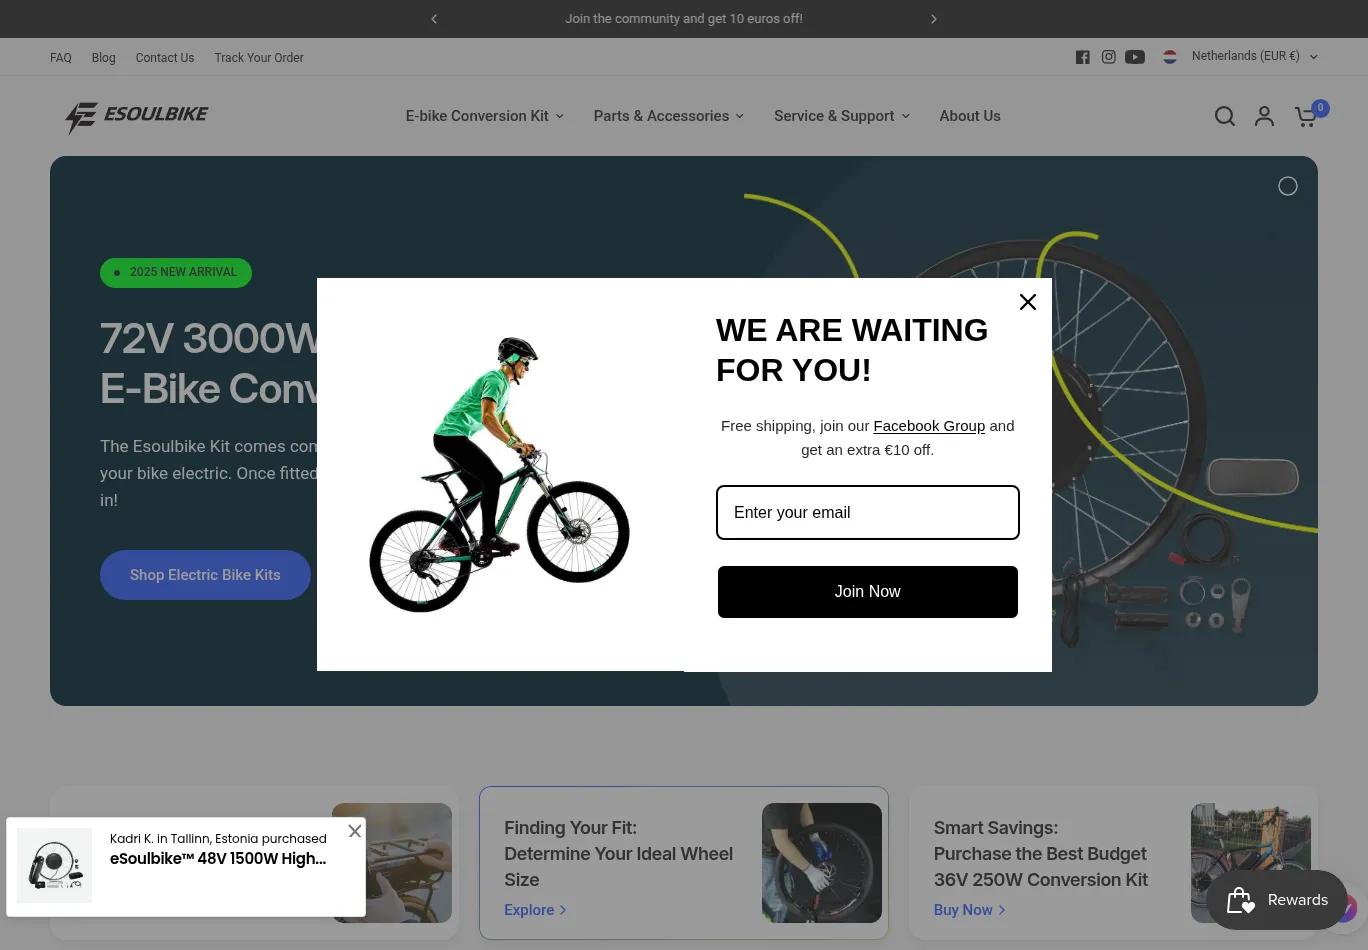Expand the E-bike Conversion Kit menu
This screenshot has width=1368, height=950.
pyautogui.click(x=485, y=116)
